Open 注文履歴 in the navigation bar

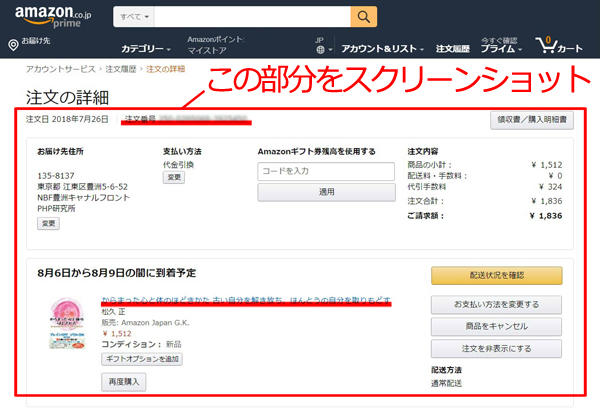point(453,49)
